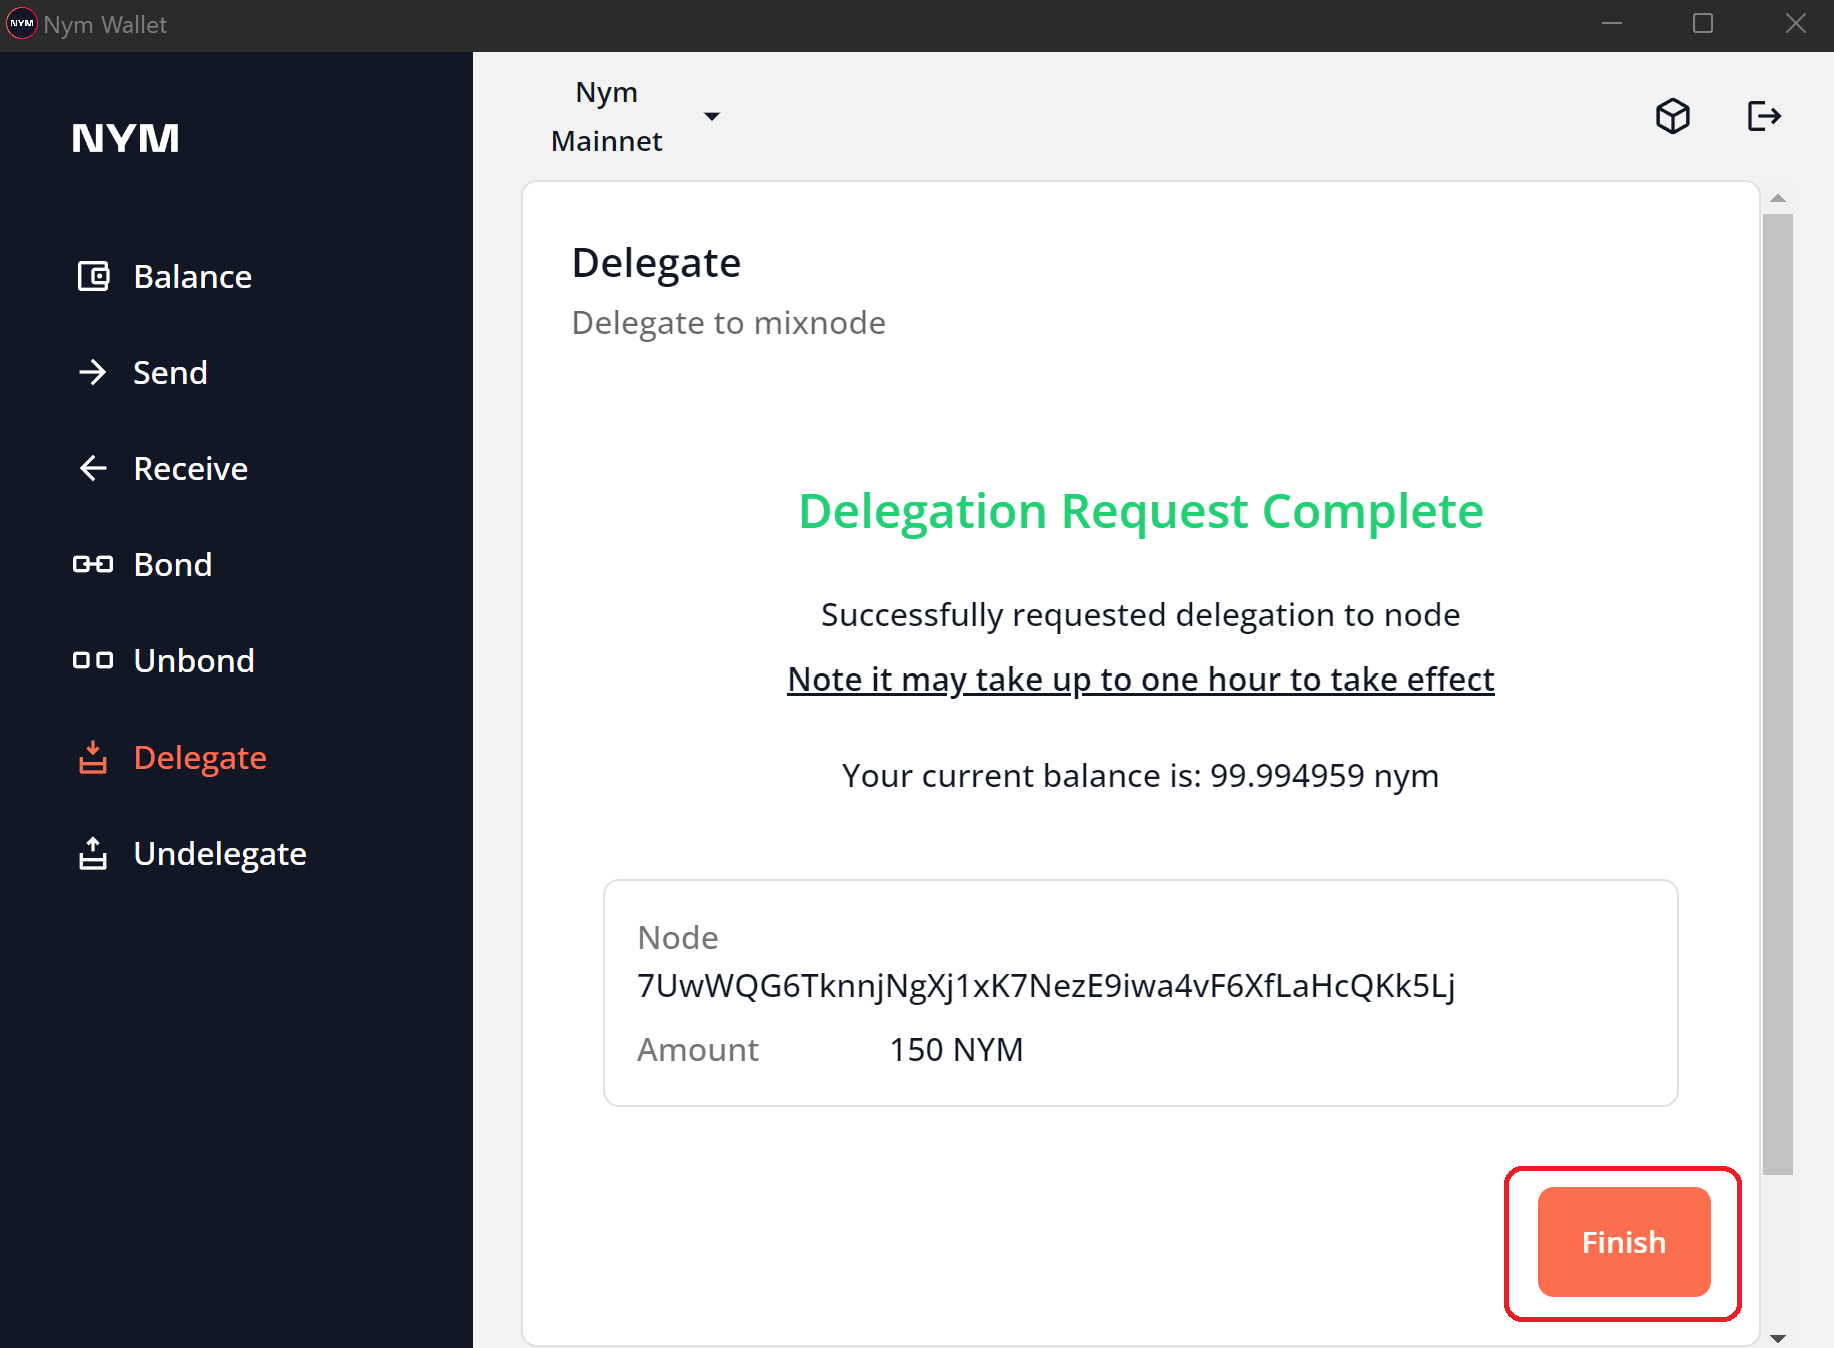This screenshot has width=1834, height=1348.
Task: Open the Unbond page
Action: pyautogui.click(x=194, y=661)
